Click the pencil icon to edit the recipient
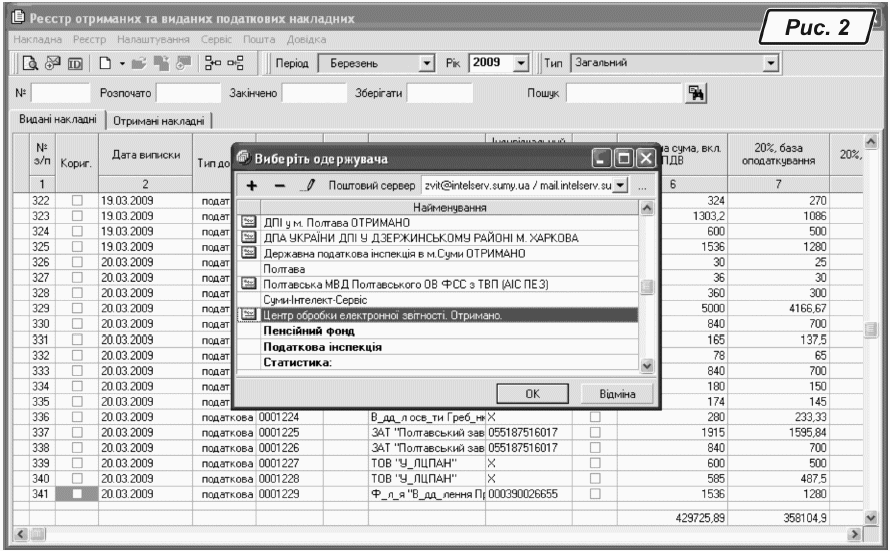 tap(303, 187)
